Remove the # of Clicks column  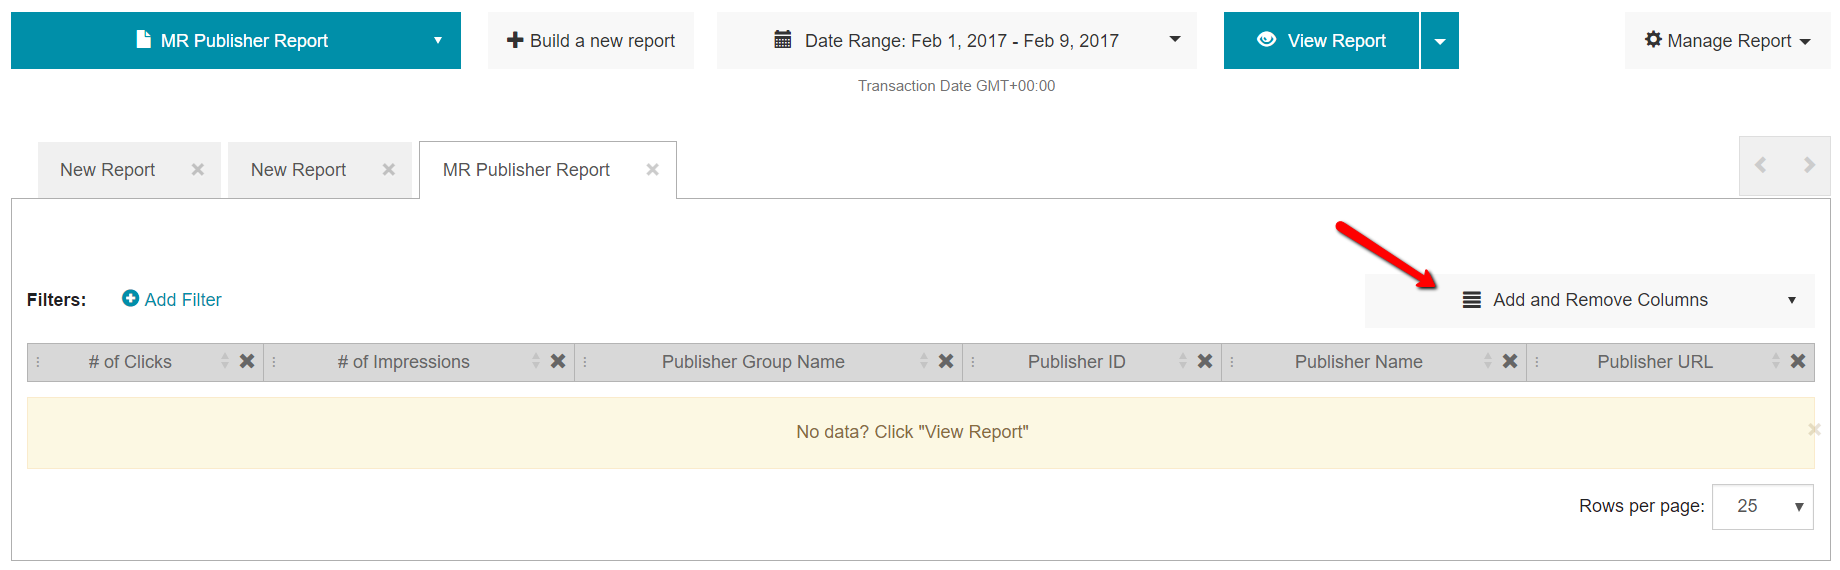pyautogui.click(x=247, y=361)
